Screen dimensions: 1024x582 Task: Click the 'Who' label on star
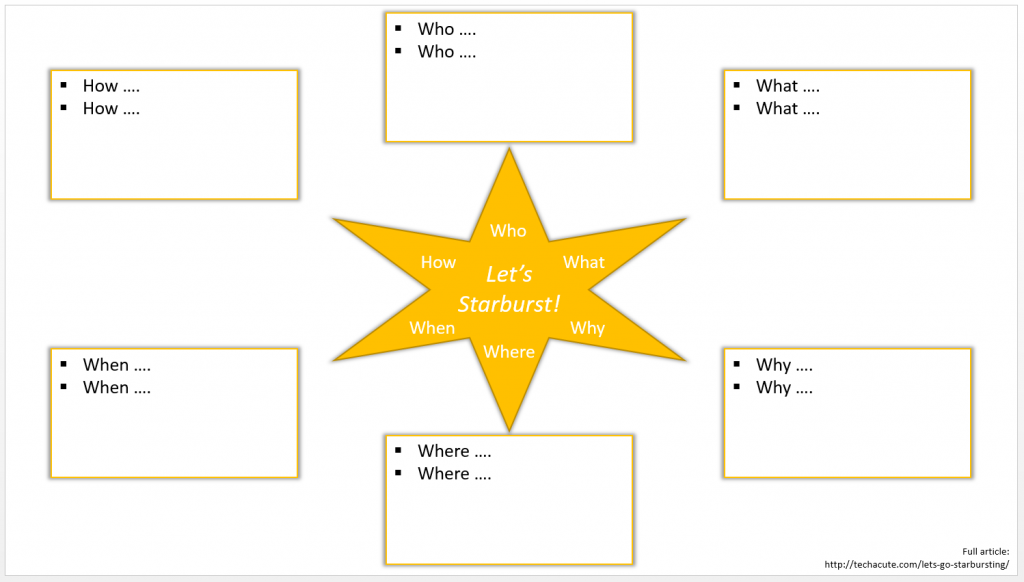508,231
